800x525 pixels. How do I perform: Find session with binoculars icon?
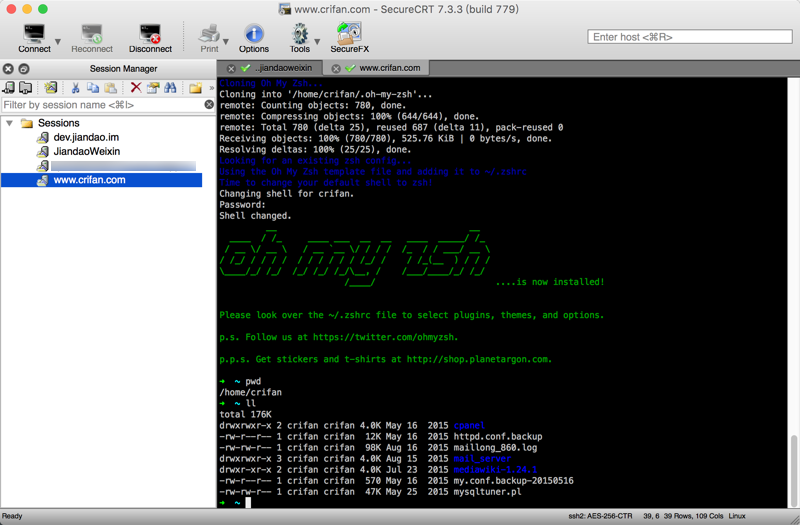coord(170,88)
